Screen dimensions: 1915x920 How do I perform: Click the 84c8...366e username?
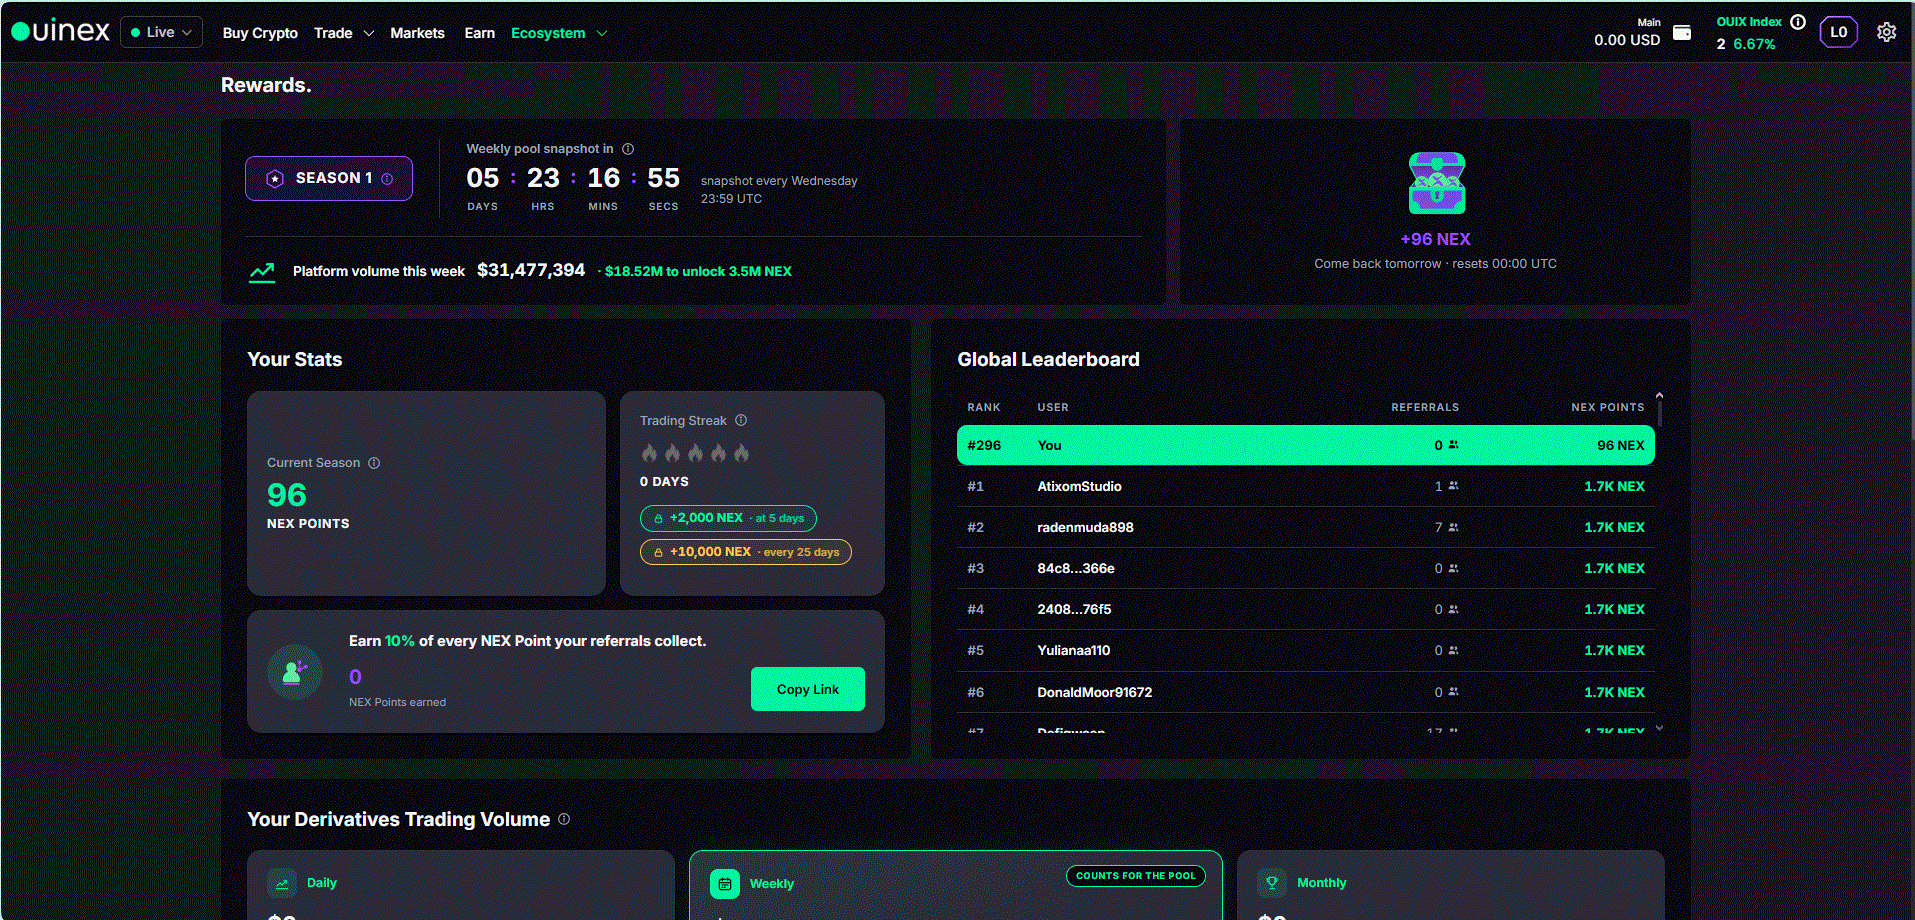[1076, 568]
